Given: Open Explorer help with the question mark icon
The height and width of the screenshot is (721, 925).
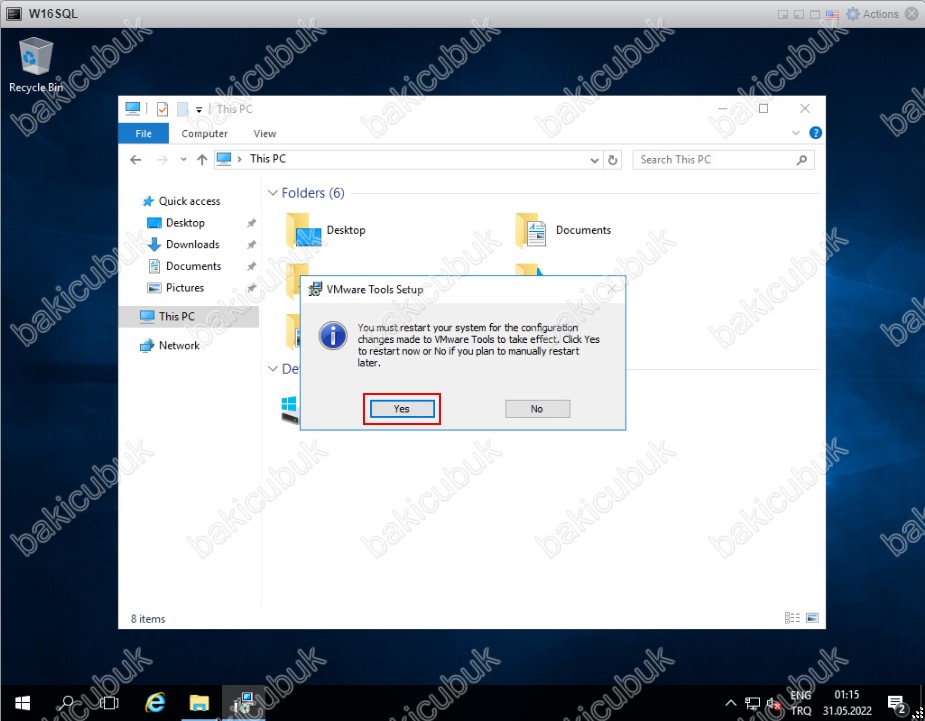Looking at the screenshot, I should click(815, 133).
